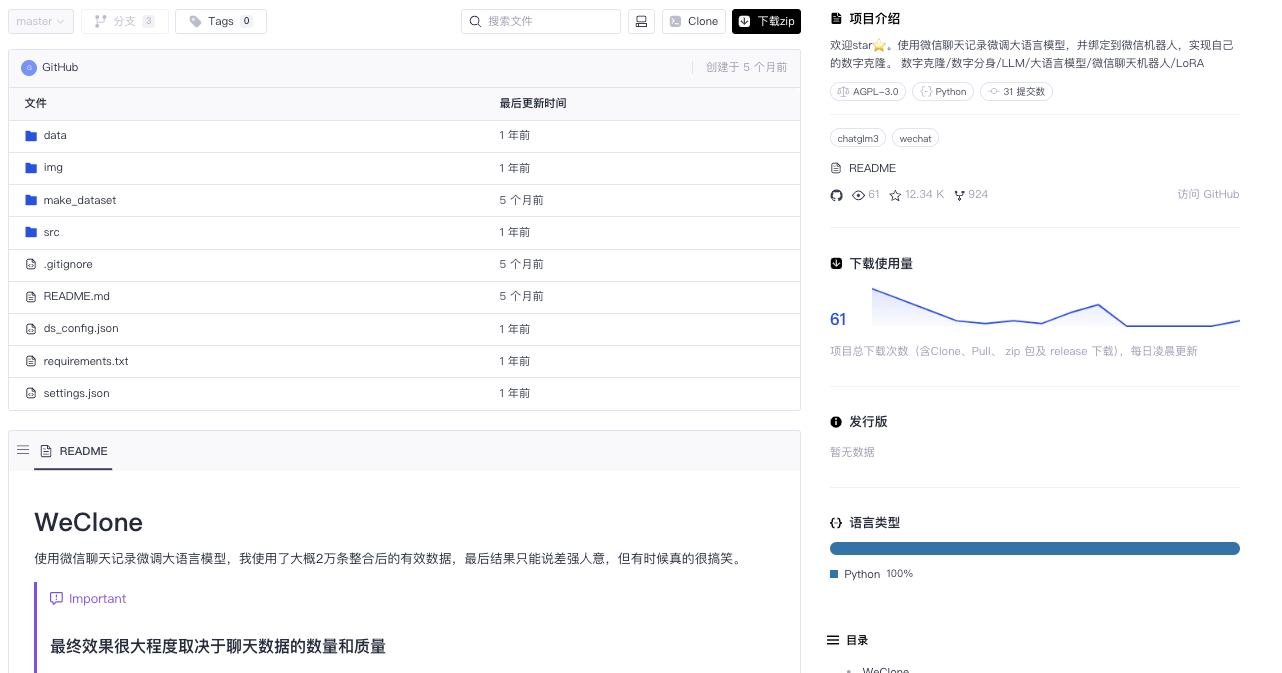Image resolution: width=1282 pixels, height=673 pixels.
Task: Click the 下载zip download button
Action: pyautogui.click(x=767, y=21)
